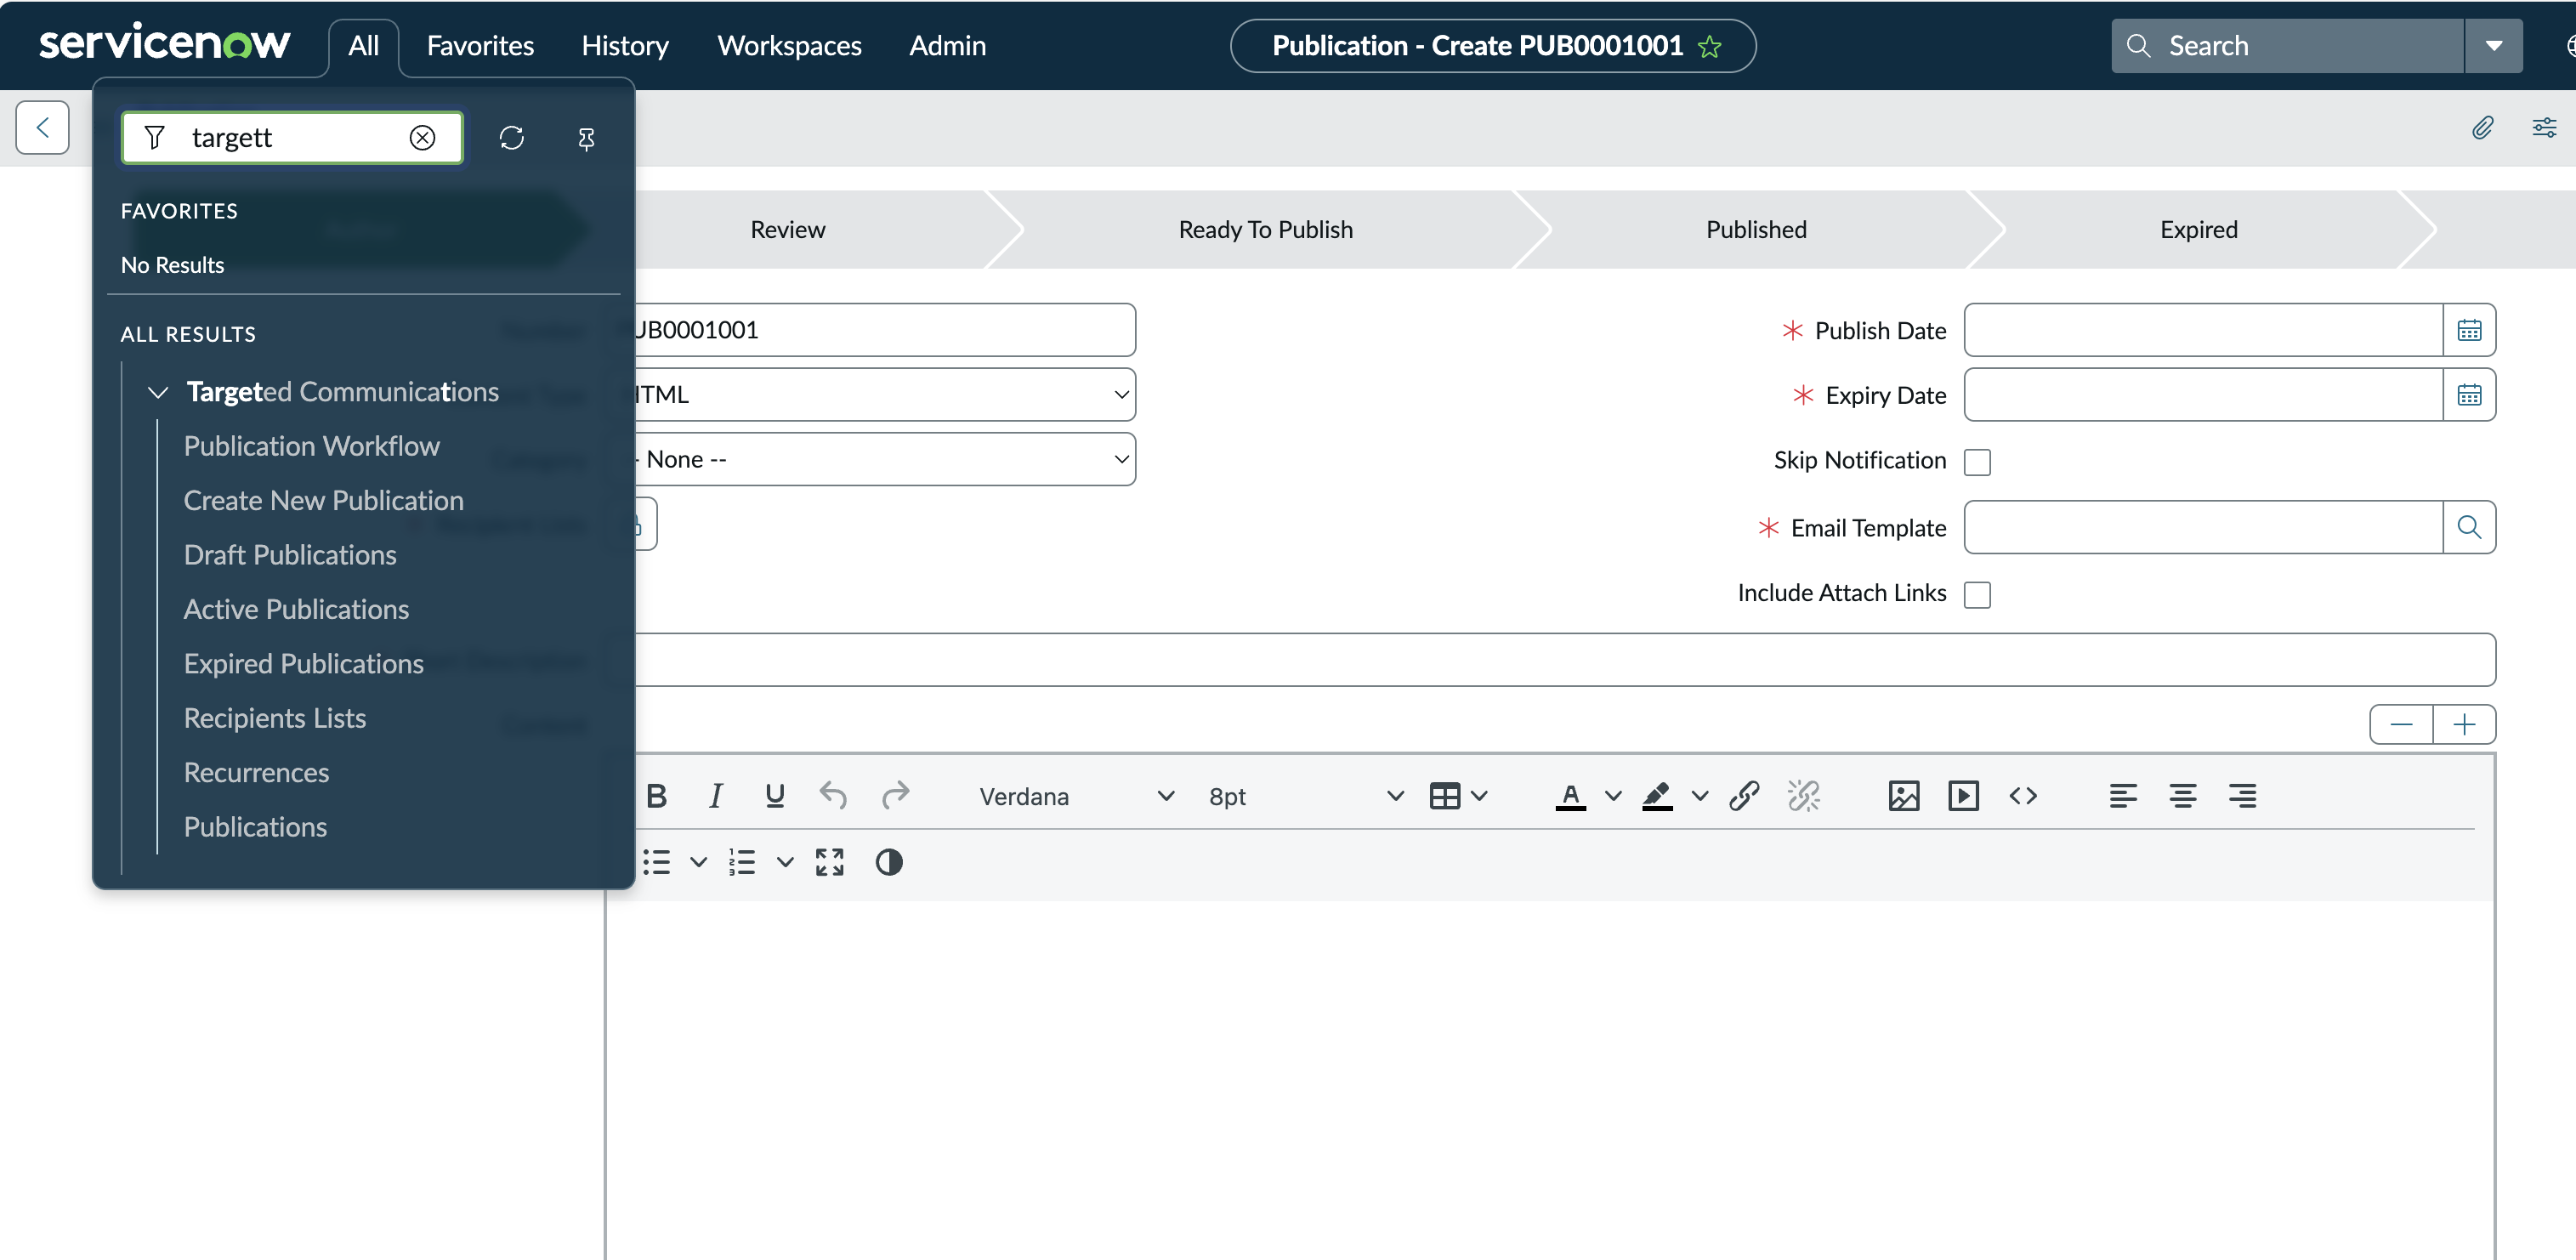Select the Expired workflow stage

(2199, 230)
